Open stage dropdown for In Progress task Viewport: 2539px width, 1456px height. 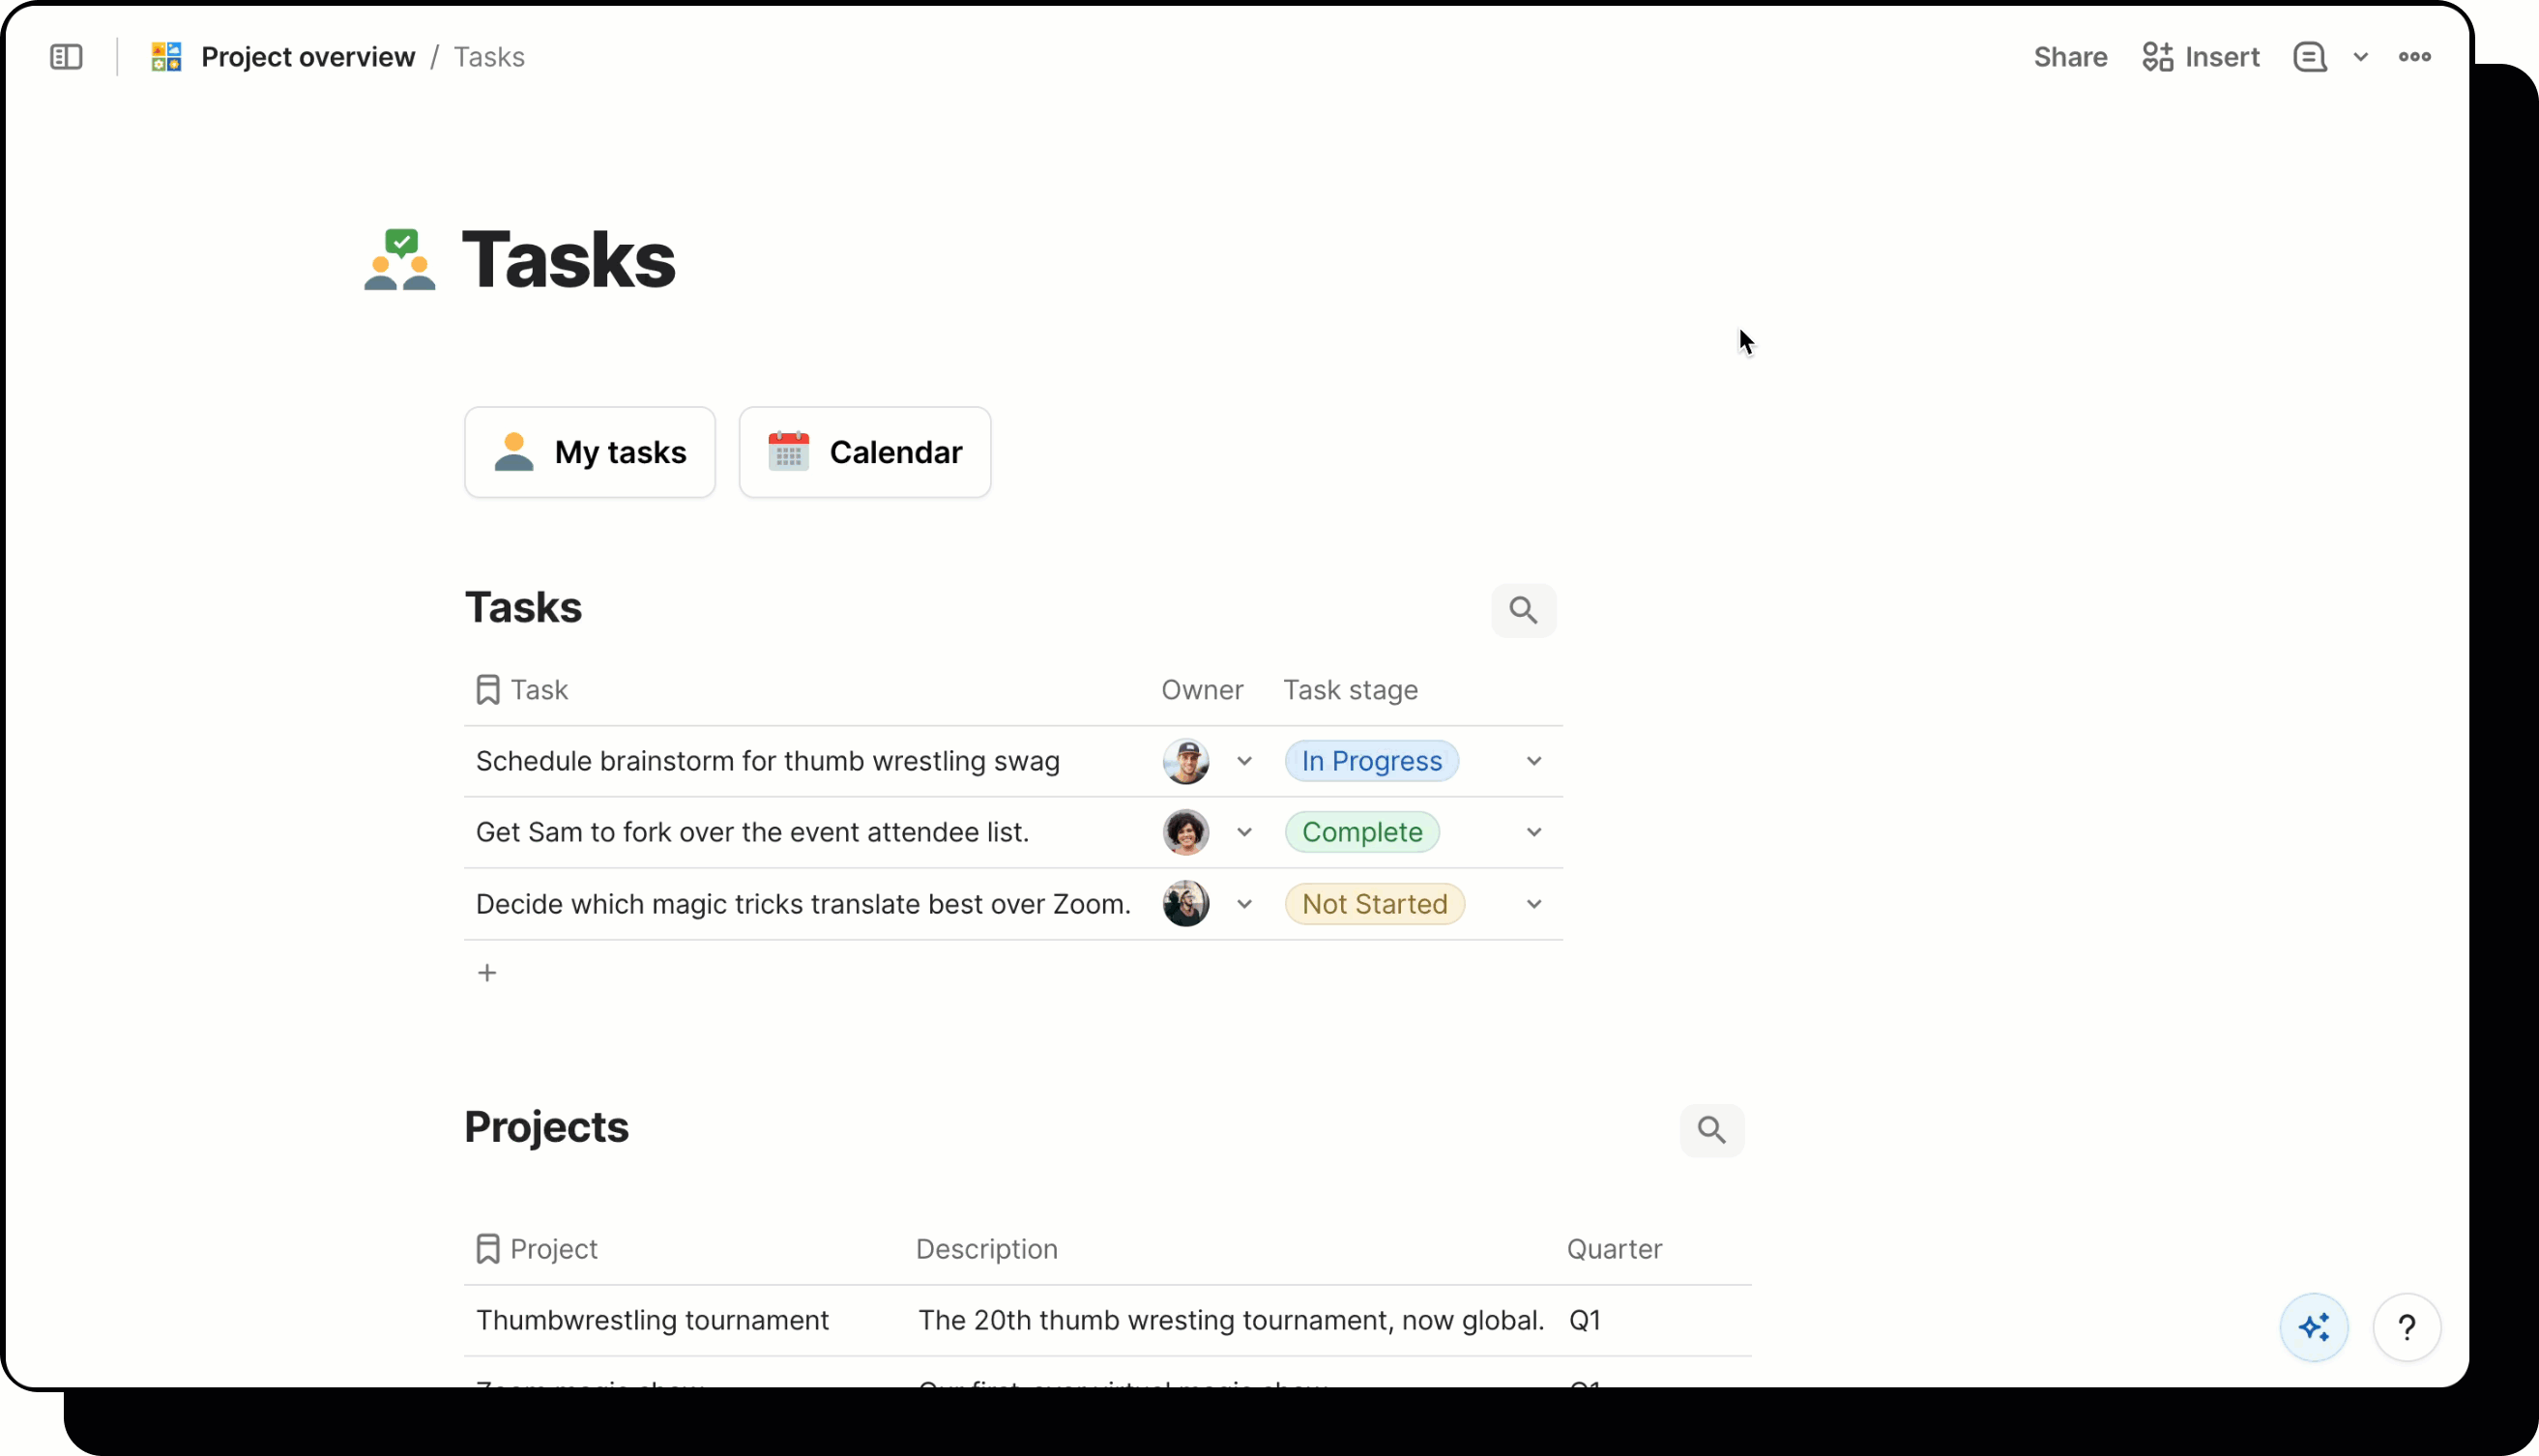coord(1533,761)
